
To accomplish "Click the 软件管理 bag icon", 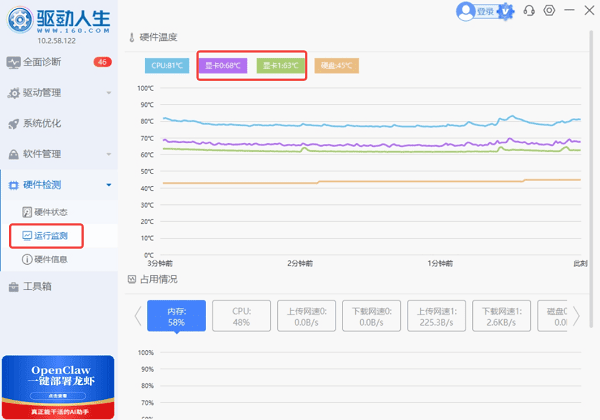I will click(13, 154).
